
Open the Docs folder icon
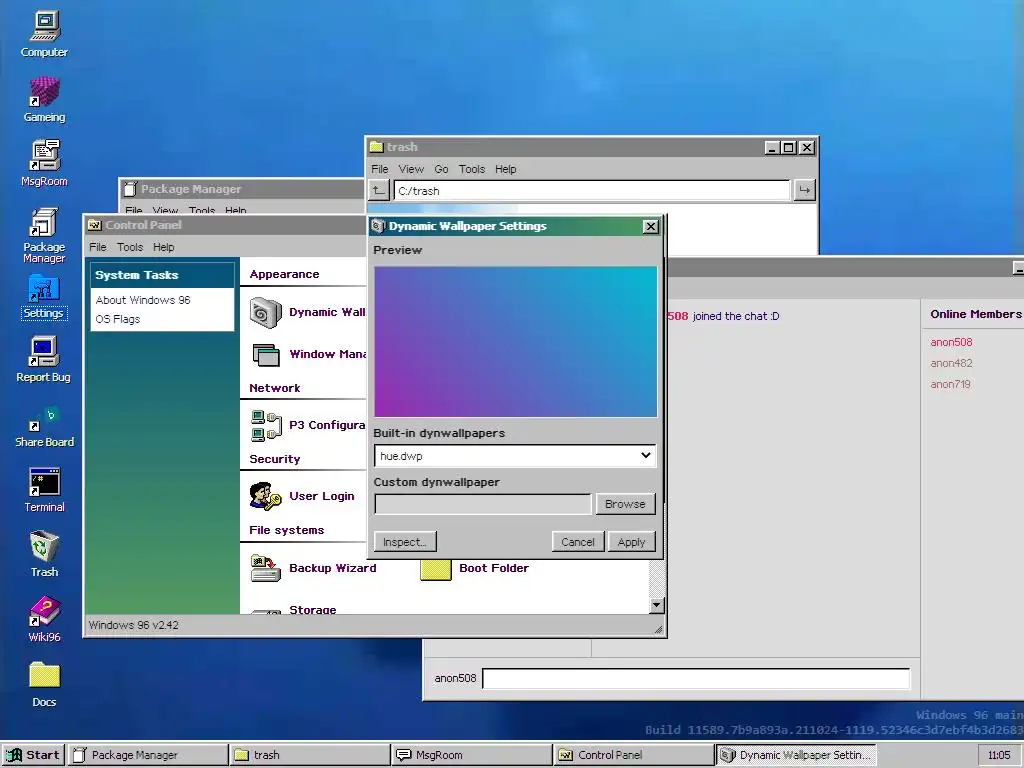[44, 684]
